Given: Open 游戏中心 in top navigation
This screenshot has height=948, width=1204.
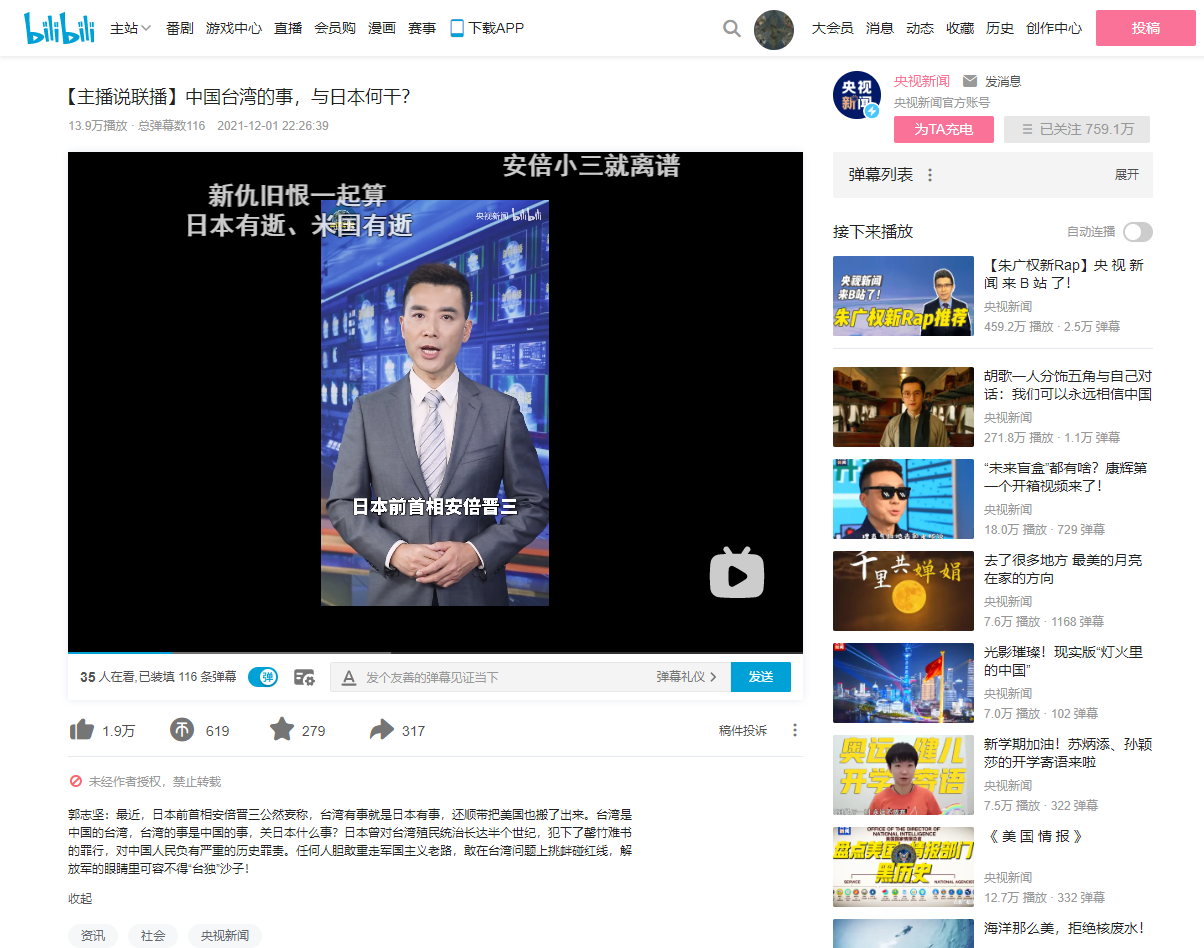Looking at the screenshot, I should (x=234, y=28).
